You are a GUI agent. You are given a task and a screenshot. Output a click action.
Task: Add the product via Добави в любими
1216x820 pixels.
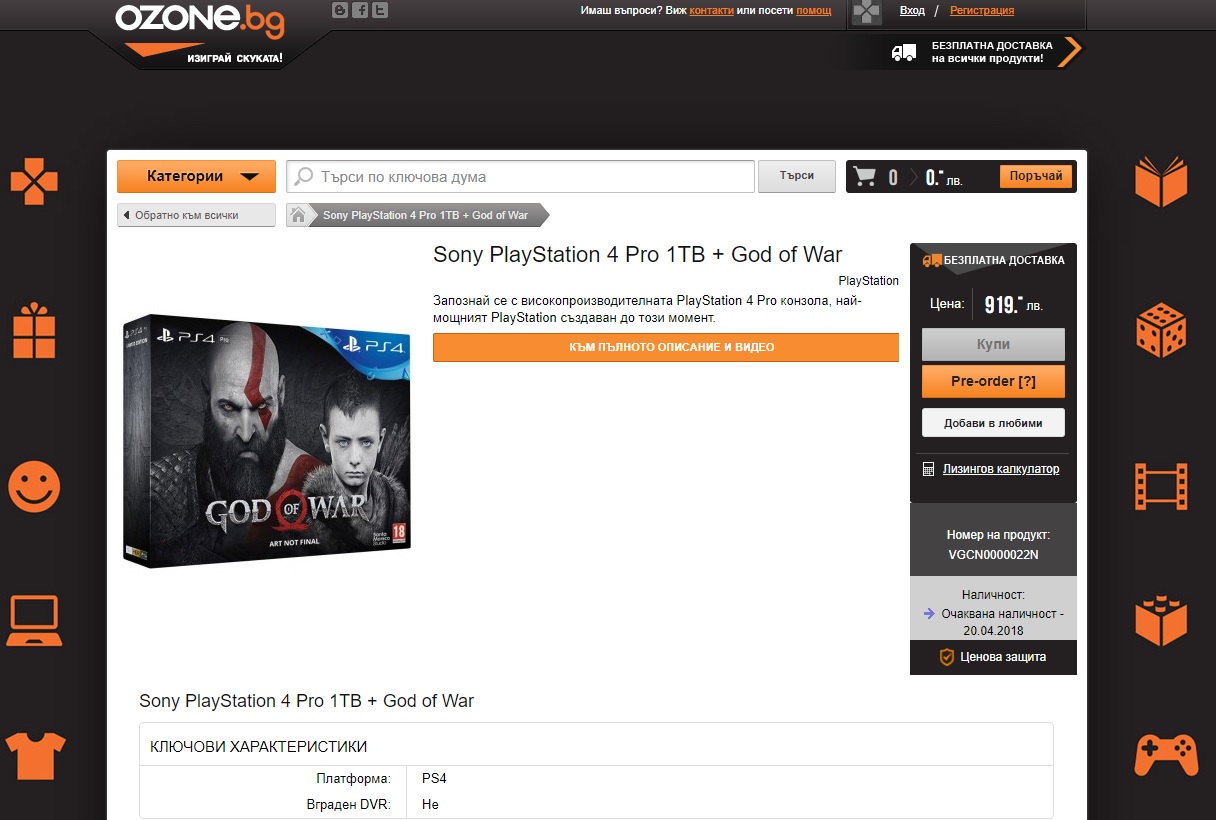click(993, 423)
